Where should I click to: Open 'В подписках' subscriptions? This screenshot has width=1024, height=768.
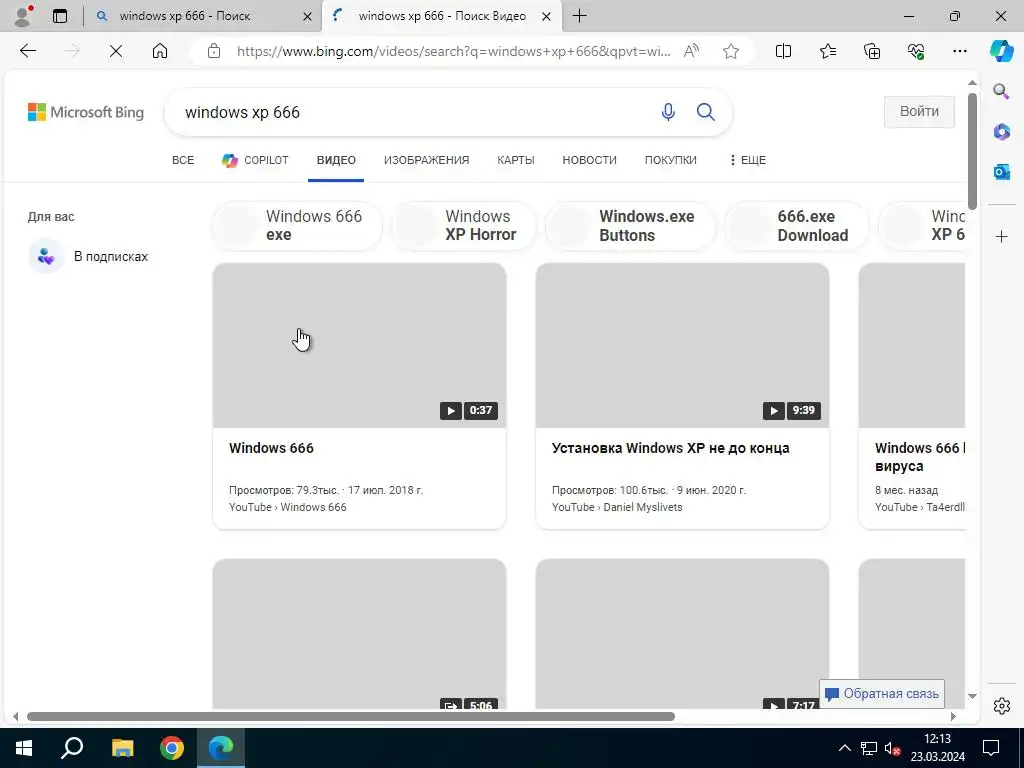coord(88,256)
